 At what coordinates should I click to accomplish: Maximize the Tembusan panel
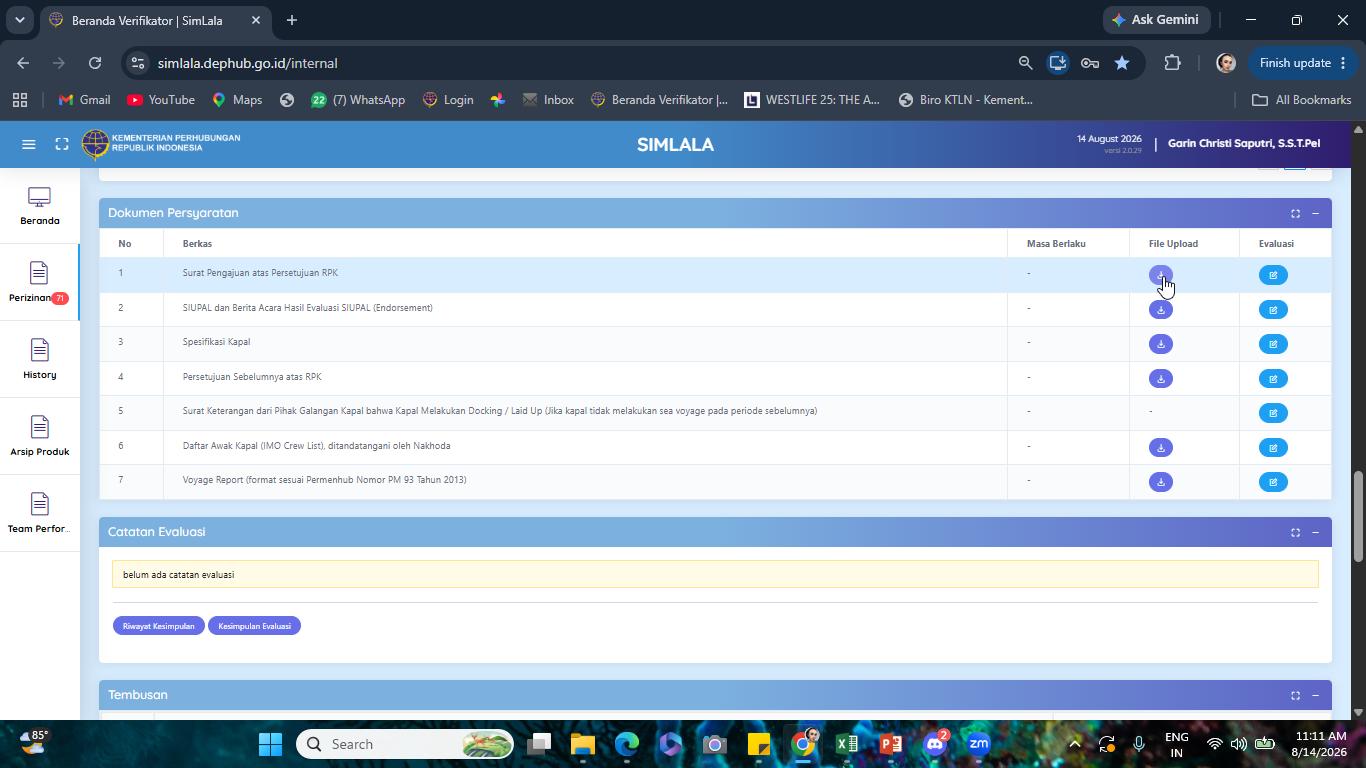click(1295, 695)
